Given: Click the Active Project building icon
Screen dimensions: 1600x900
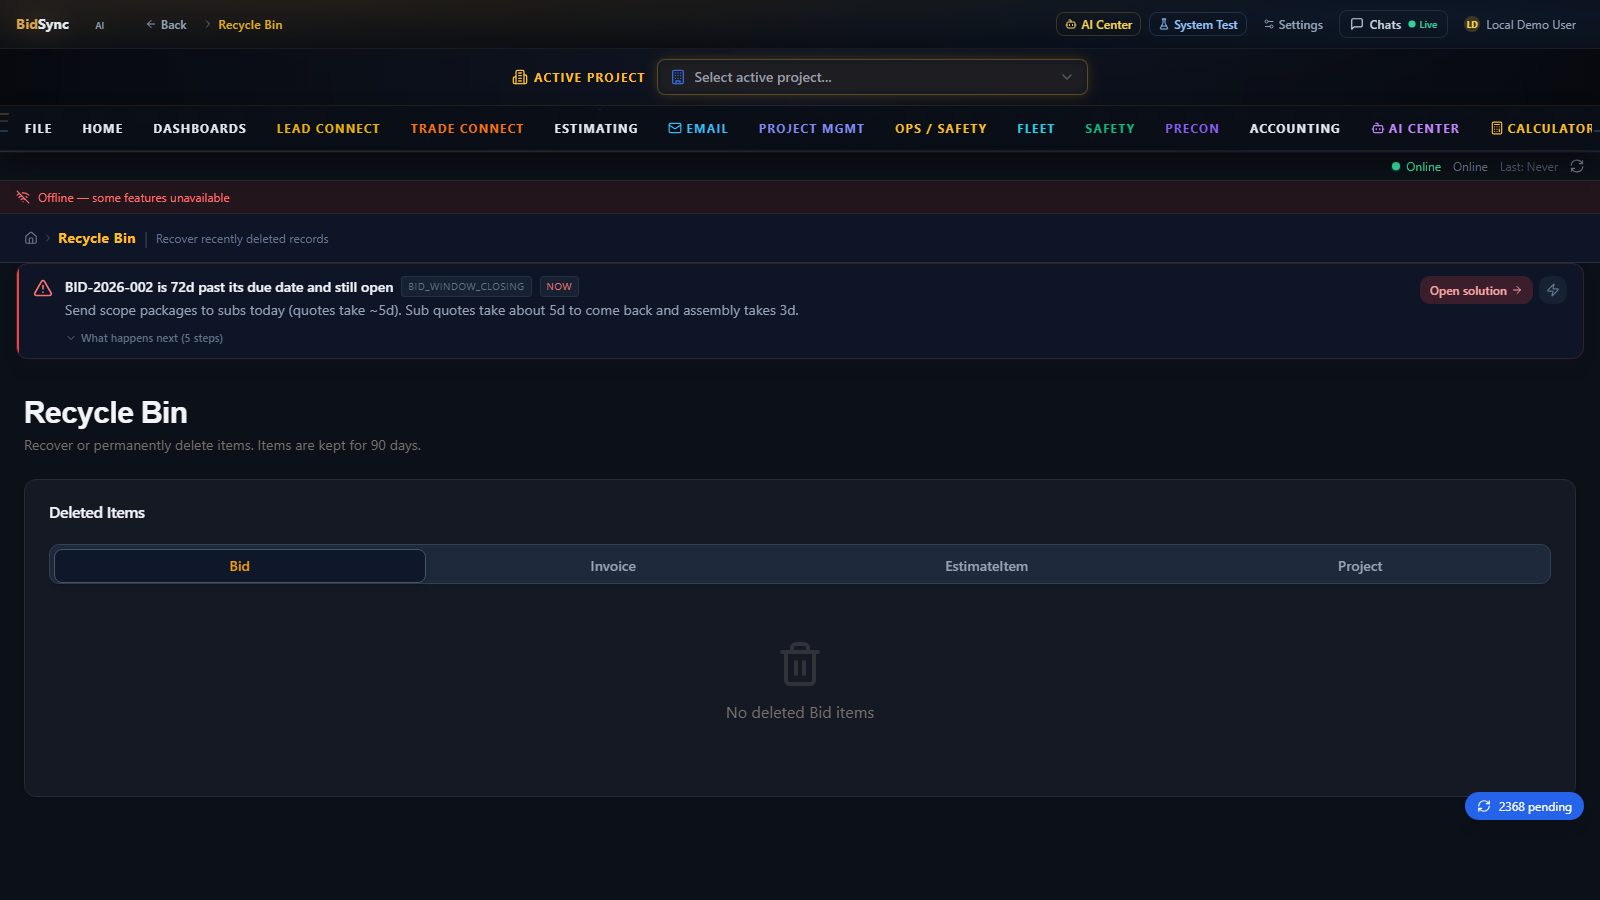Looking at the screenshot, I should click(x=520, y=77).
